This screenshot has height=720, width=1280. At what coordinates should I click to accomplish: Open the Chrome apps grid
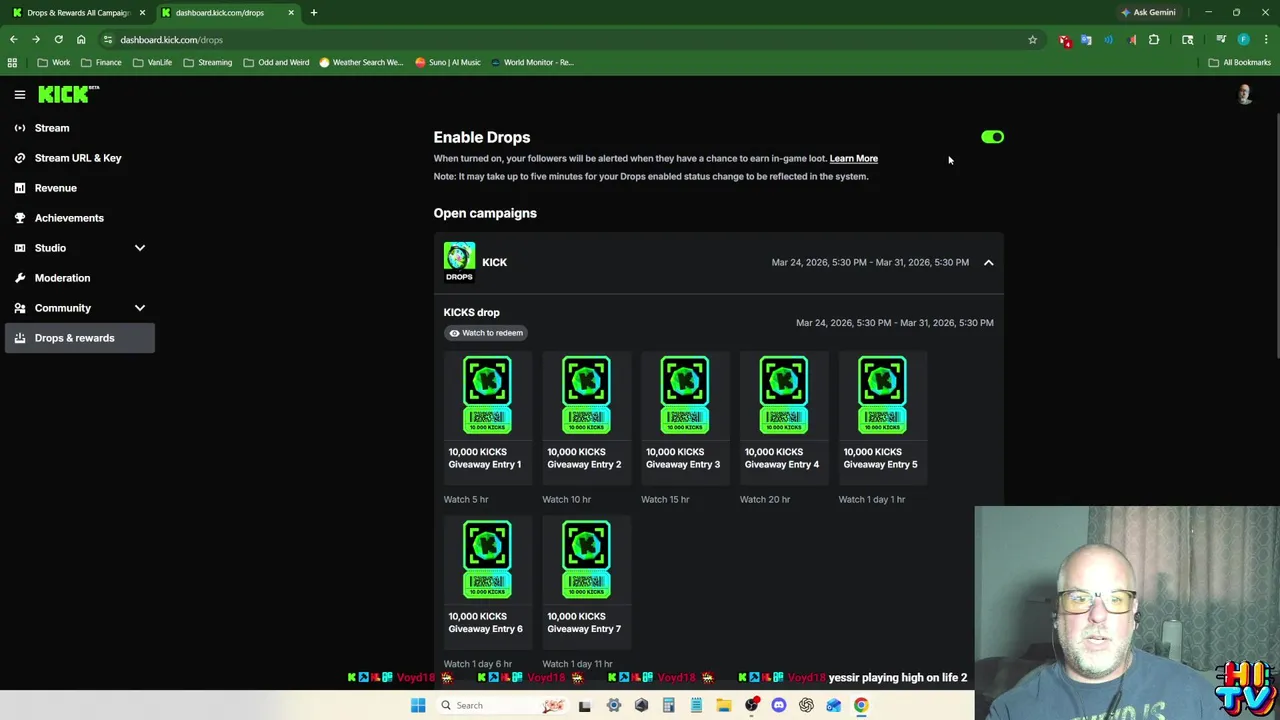click(x=12, y=62)
